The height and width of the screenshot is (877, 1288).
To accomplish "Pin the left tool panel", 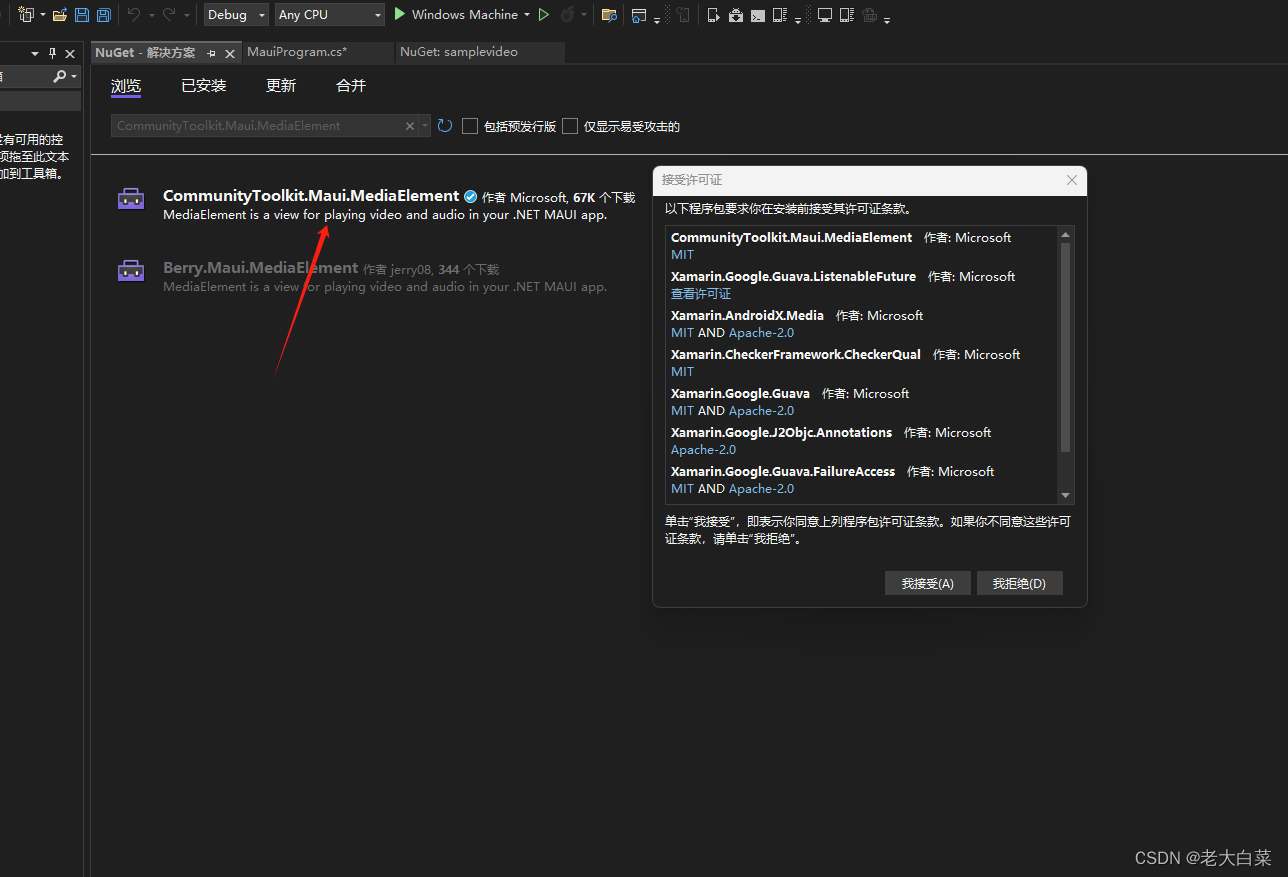I will pos(53,53).
